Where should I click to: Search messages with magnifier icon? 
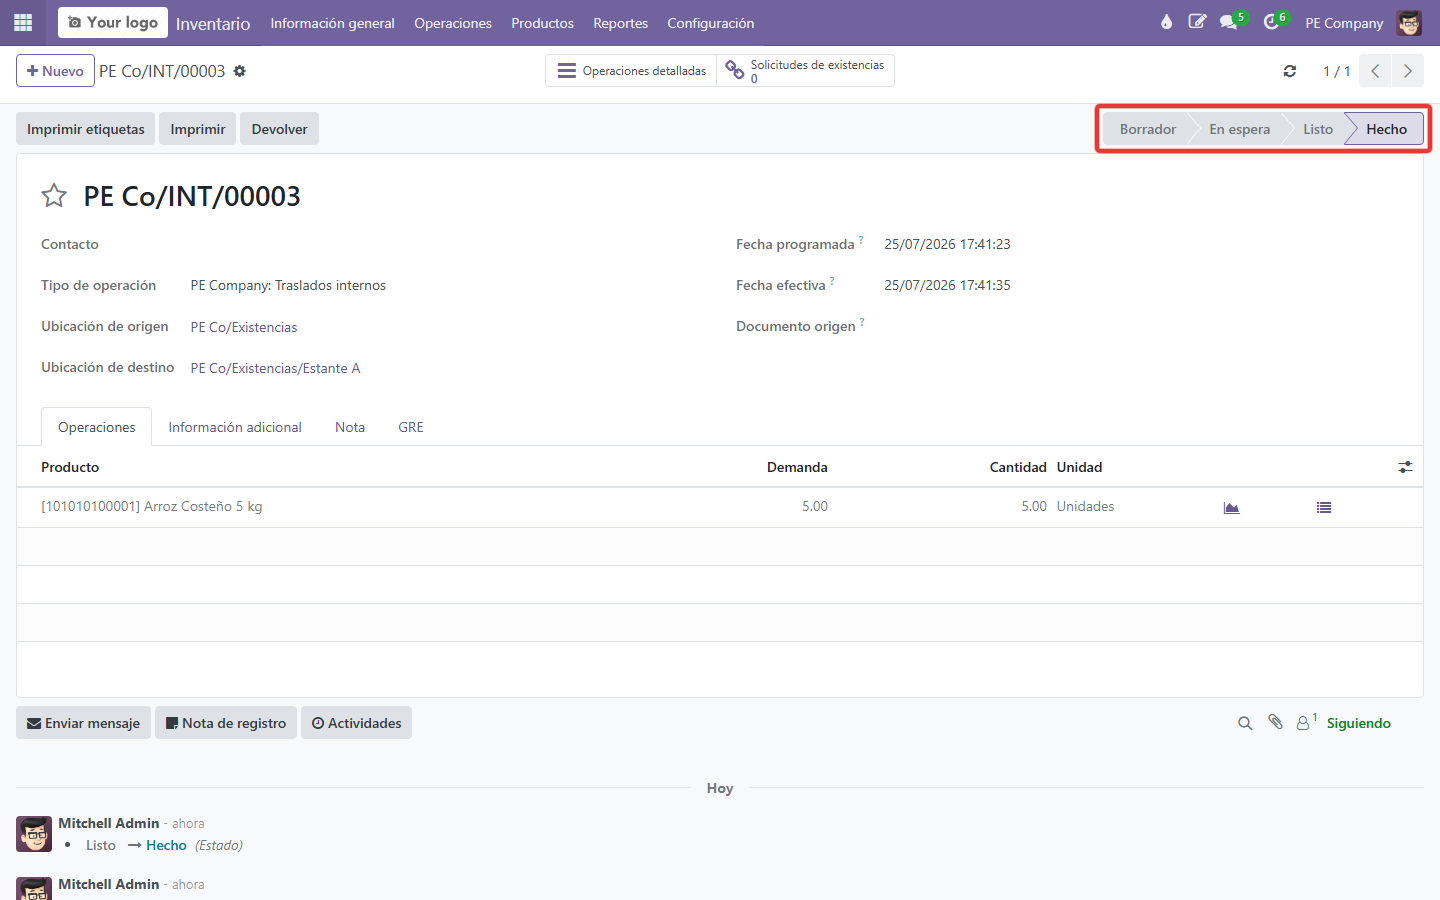[1245, 723]
